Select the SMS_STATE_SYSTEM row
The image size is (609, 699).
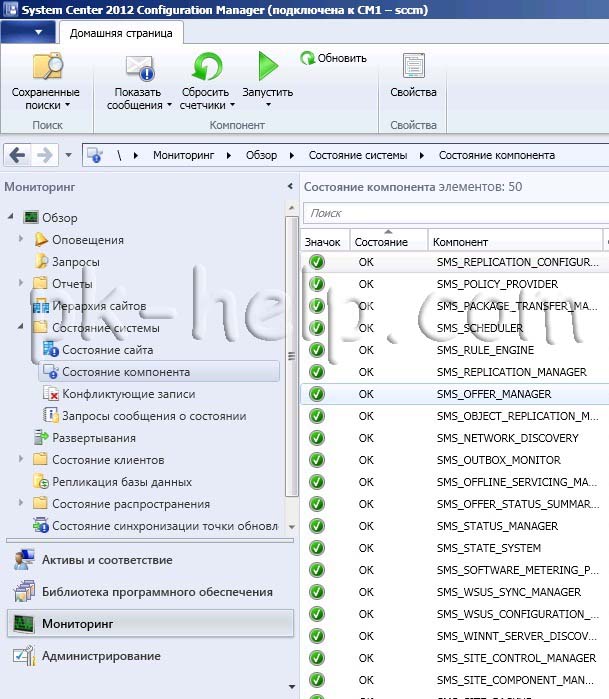point(455,548)
